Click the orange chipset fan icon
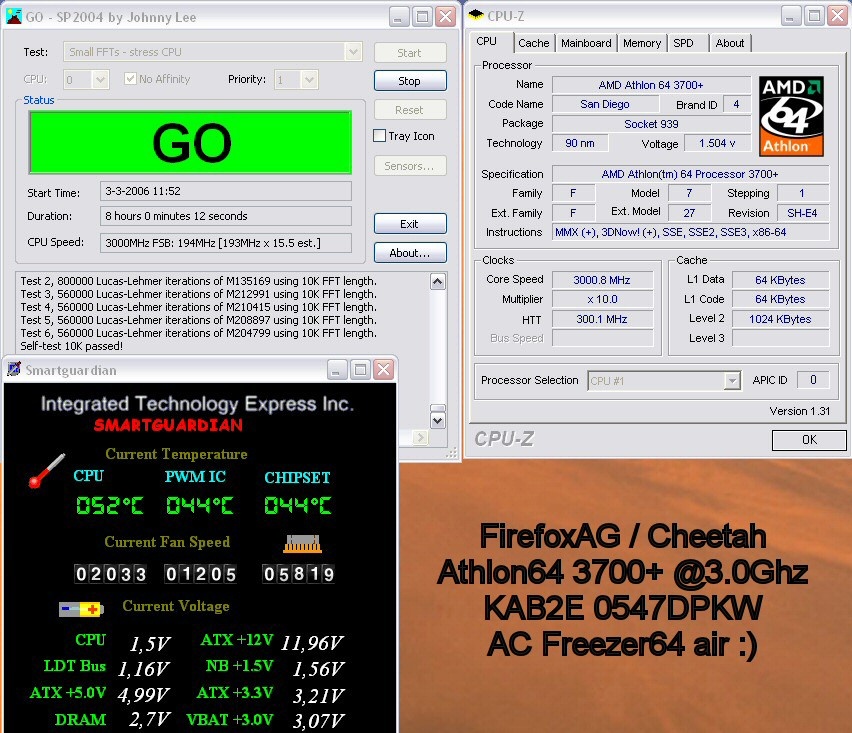The width and height of the screenshot is (852, 733). coord(303,544)
